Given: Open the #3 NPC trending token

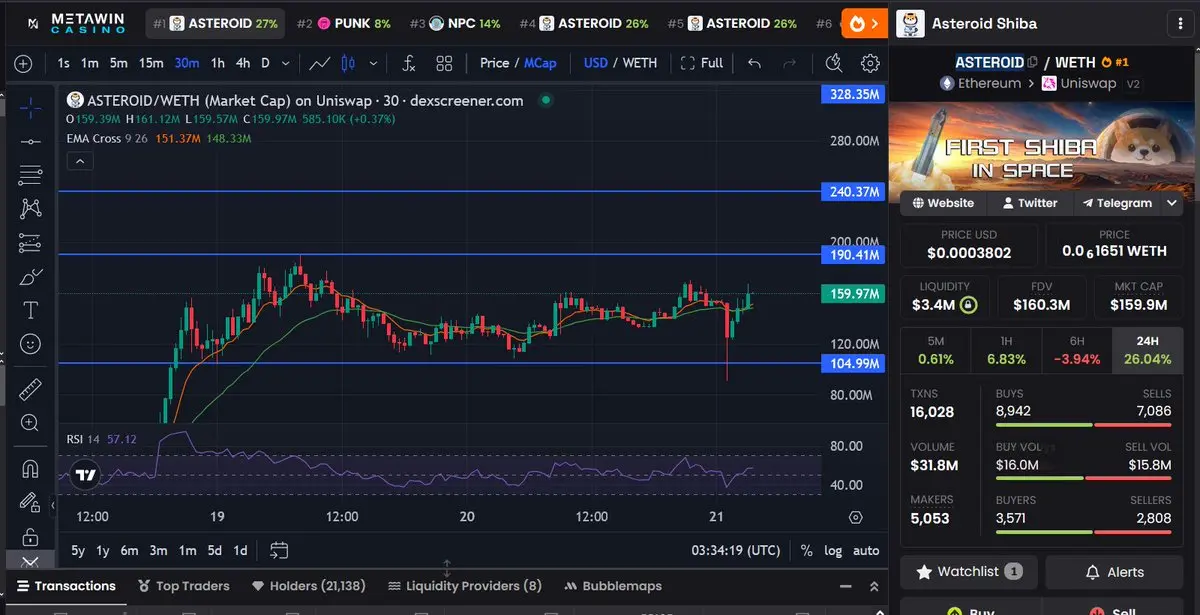Looking at the screenshot, I should 455,23.
